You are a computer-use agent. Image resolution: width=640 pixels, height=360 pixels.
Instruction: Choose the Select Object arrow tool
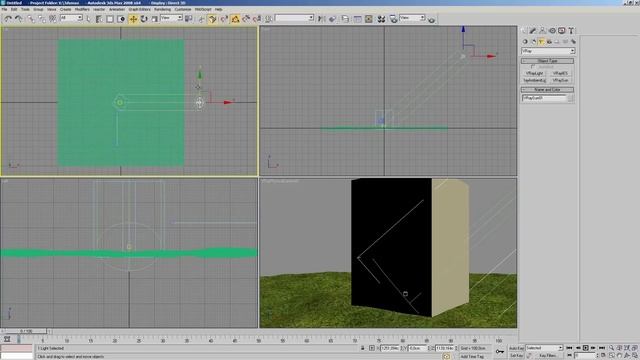tap(89, 19)
